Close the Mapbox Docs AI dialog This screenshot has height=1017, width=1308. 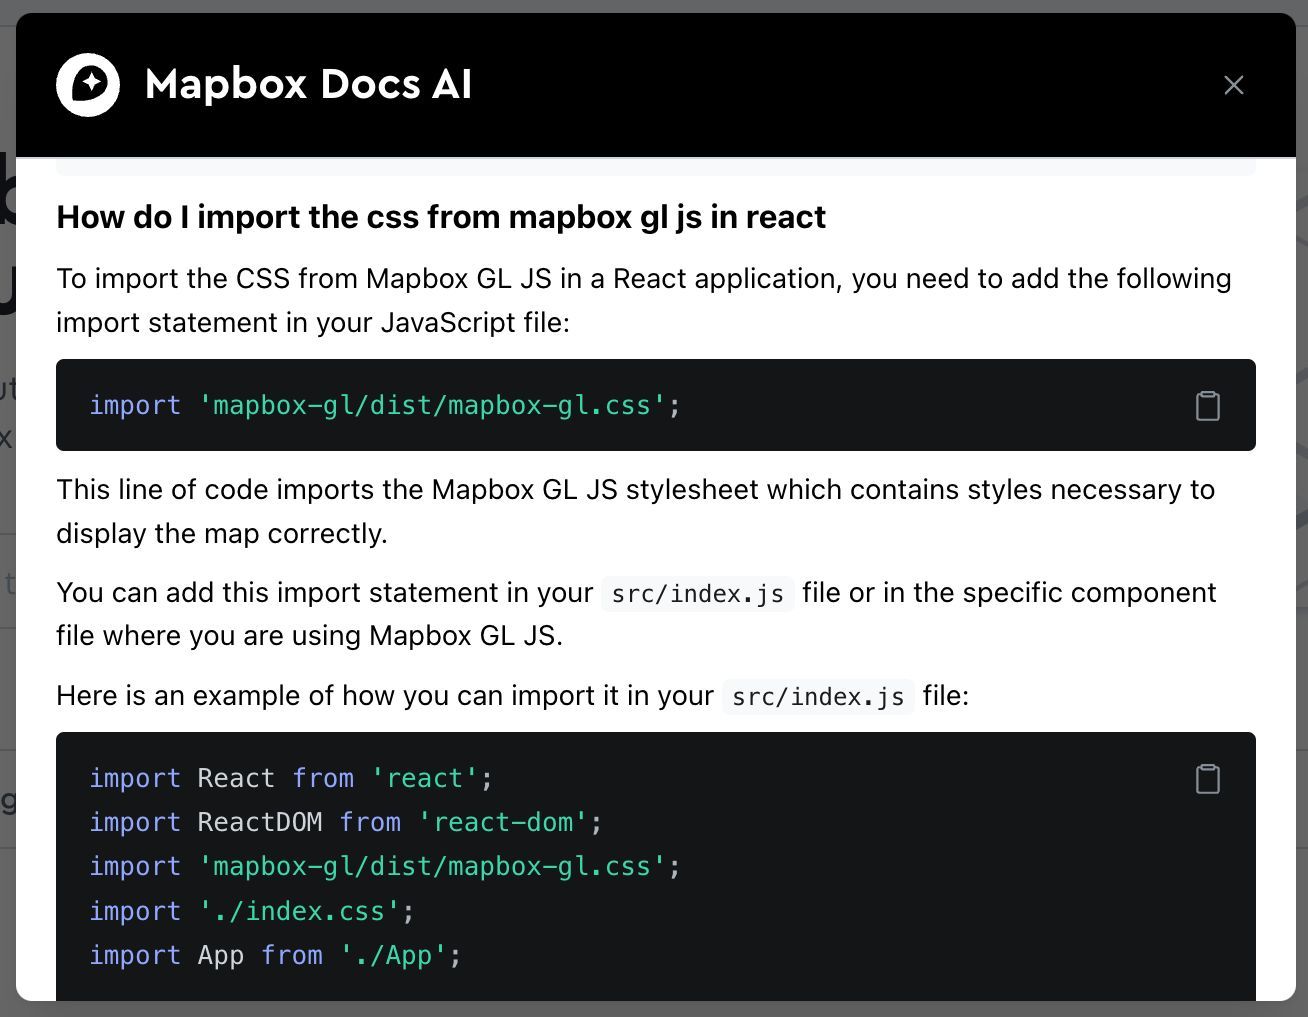click(1234, 85)
